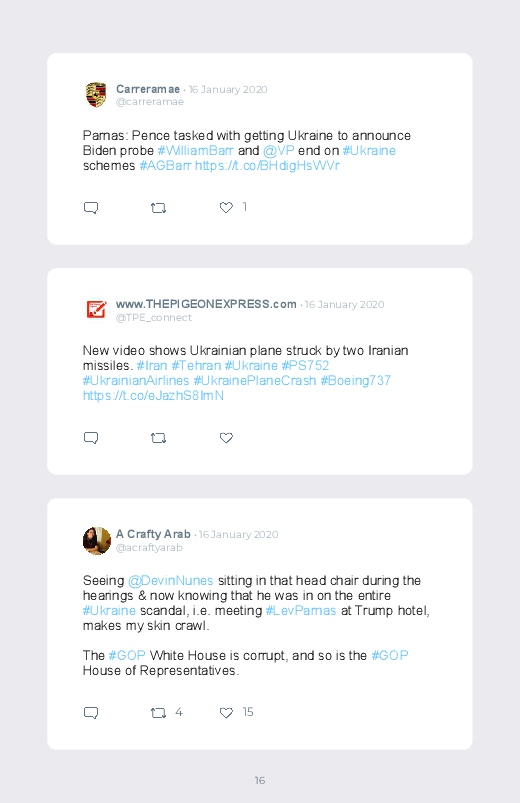Retweet A Crafty Arab's tweet
Viewport: 520px width, 803px height.
(x=158, y=713)
